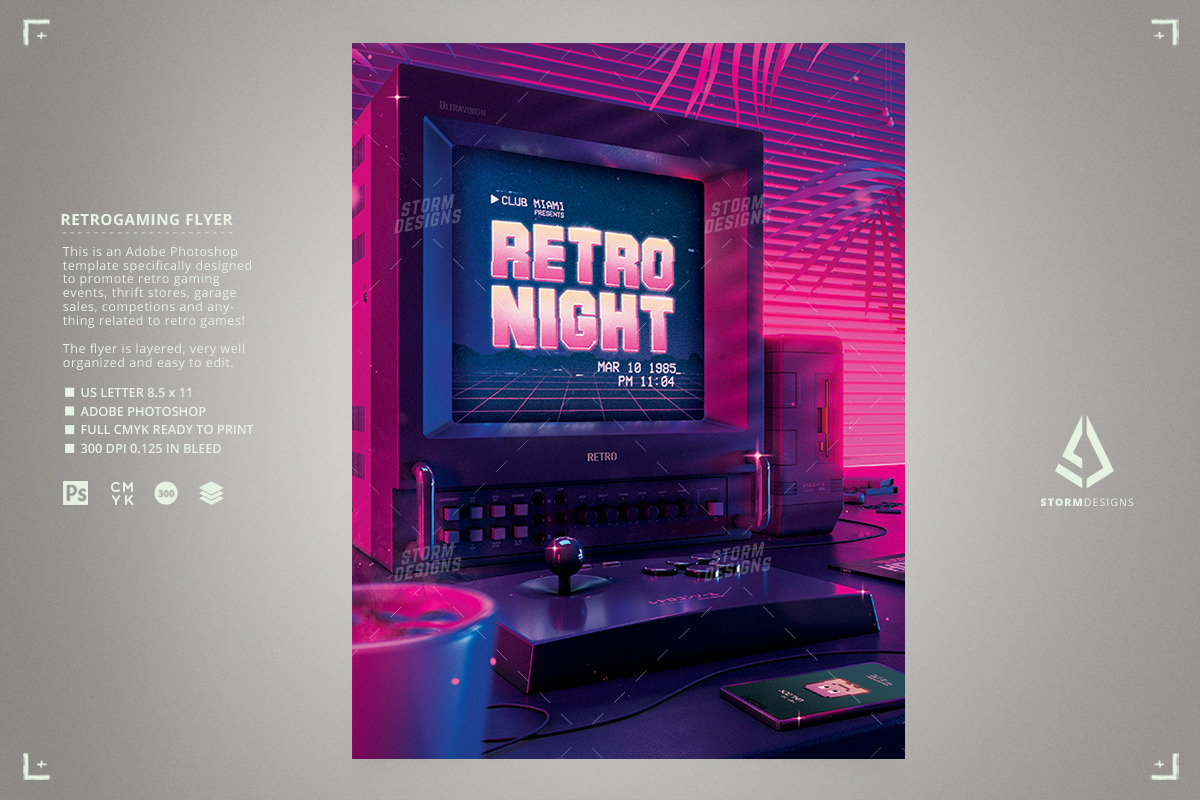Click the round 300 DPI badge
The image size is (1200, 800).
166,492
